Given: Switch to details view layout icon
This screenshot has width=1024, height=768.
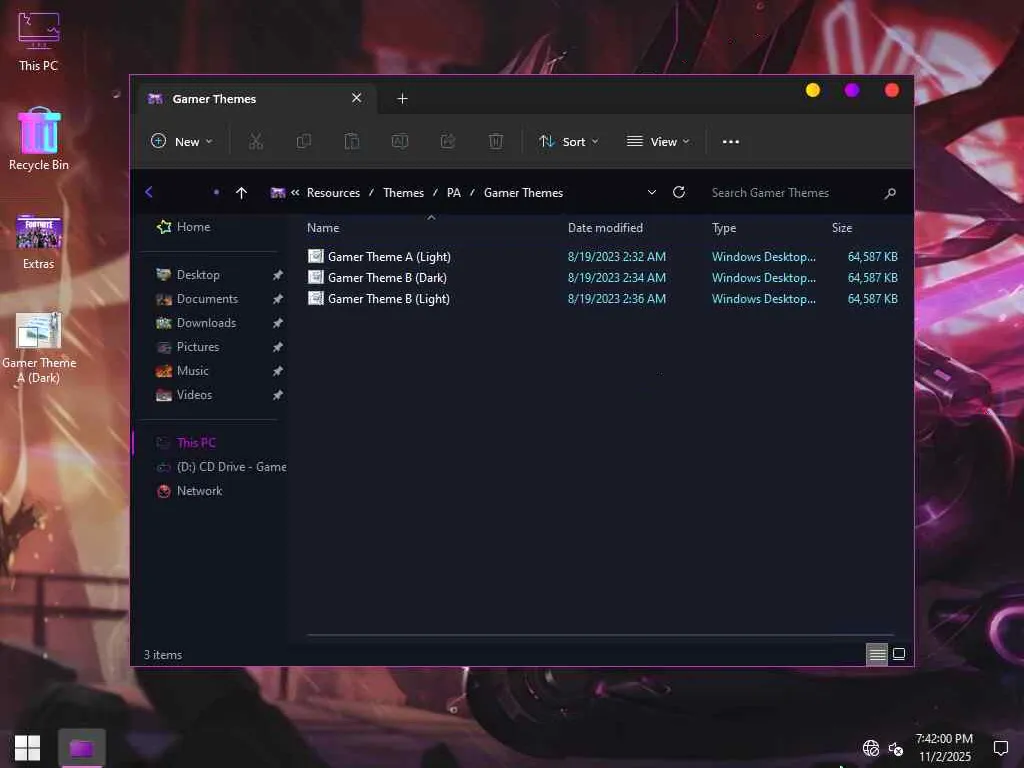Looking at the screenshot, I should (877, 654).
